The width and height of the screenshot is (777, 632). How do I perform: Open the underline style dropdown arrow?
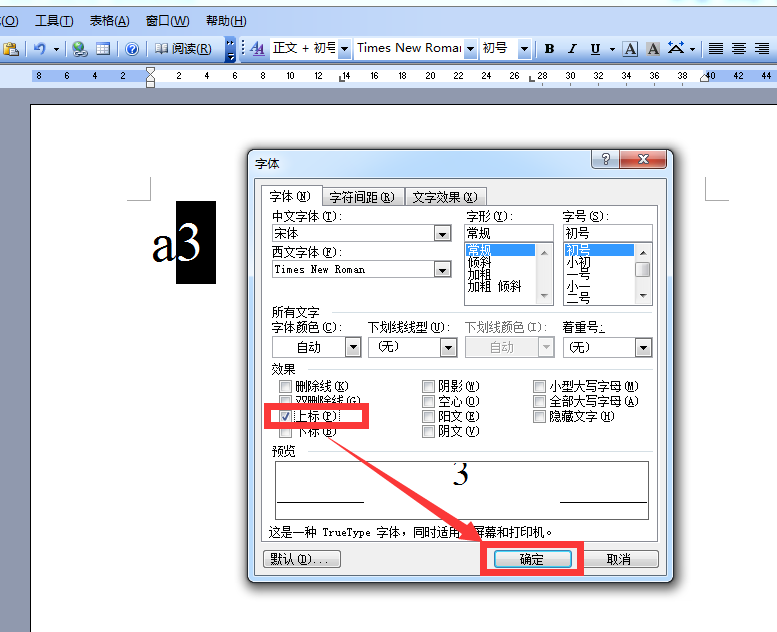612,49
